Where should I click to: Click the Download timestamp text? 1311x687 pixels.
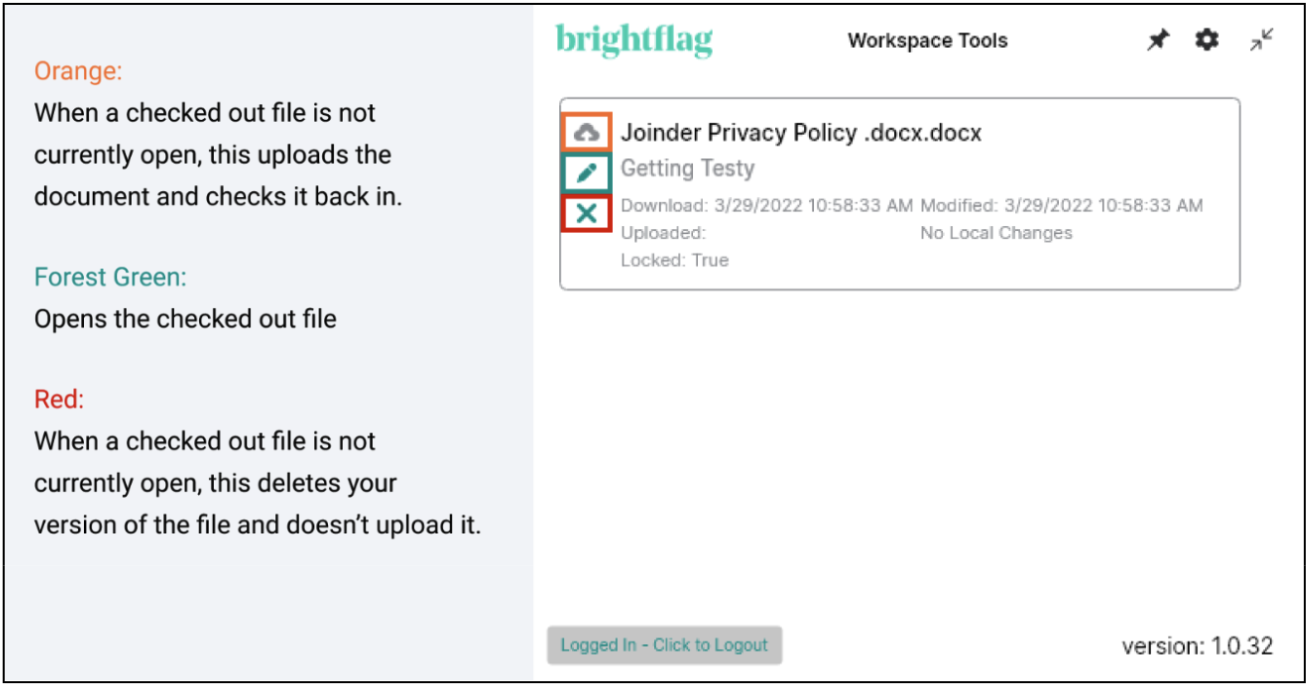coord(767,206)
